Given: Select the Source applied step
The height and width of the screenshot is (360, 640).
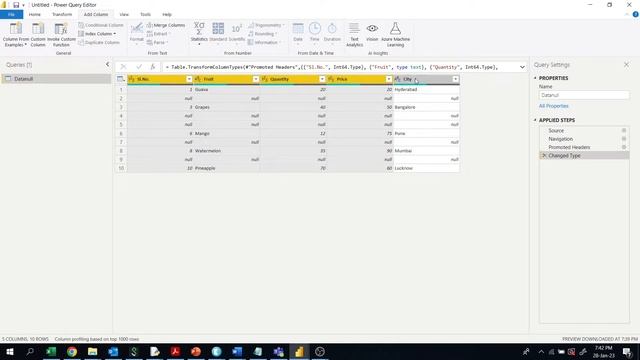Looking at the screenshot, I should click(x=584, y=131).
